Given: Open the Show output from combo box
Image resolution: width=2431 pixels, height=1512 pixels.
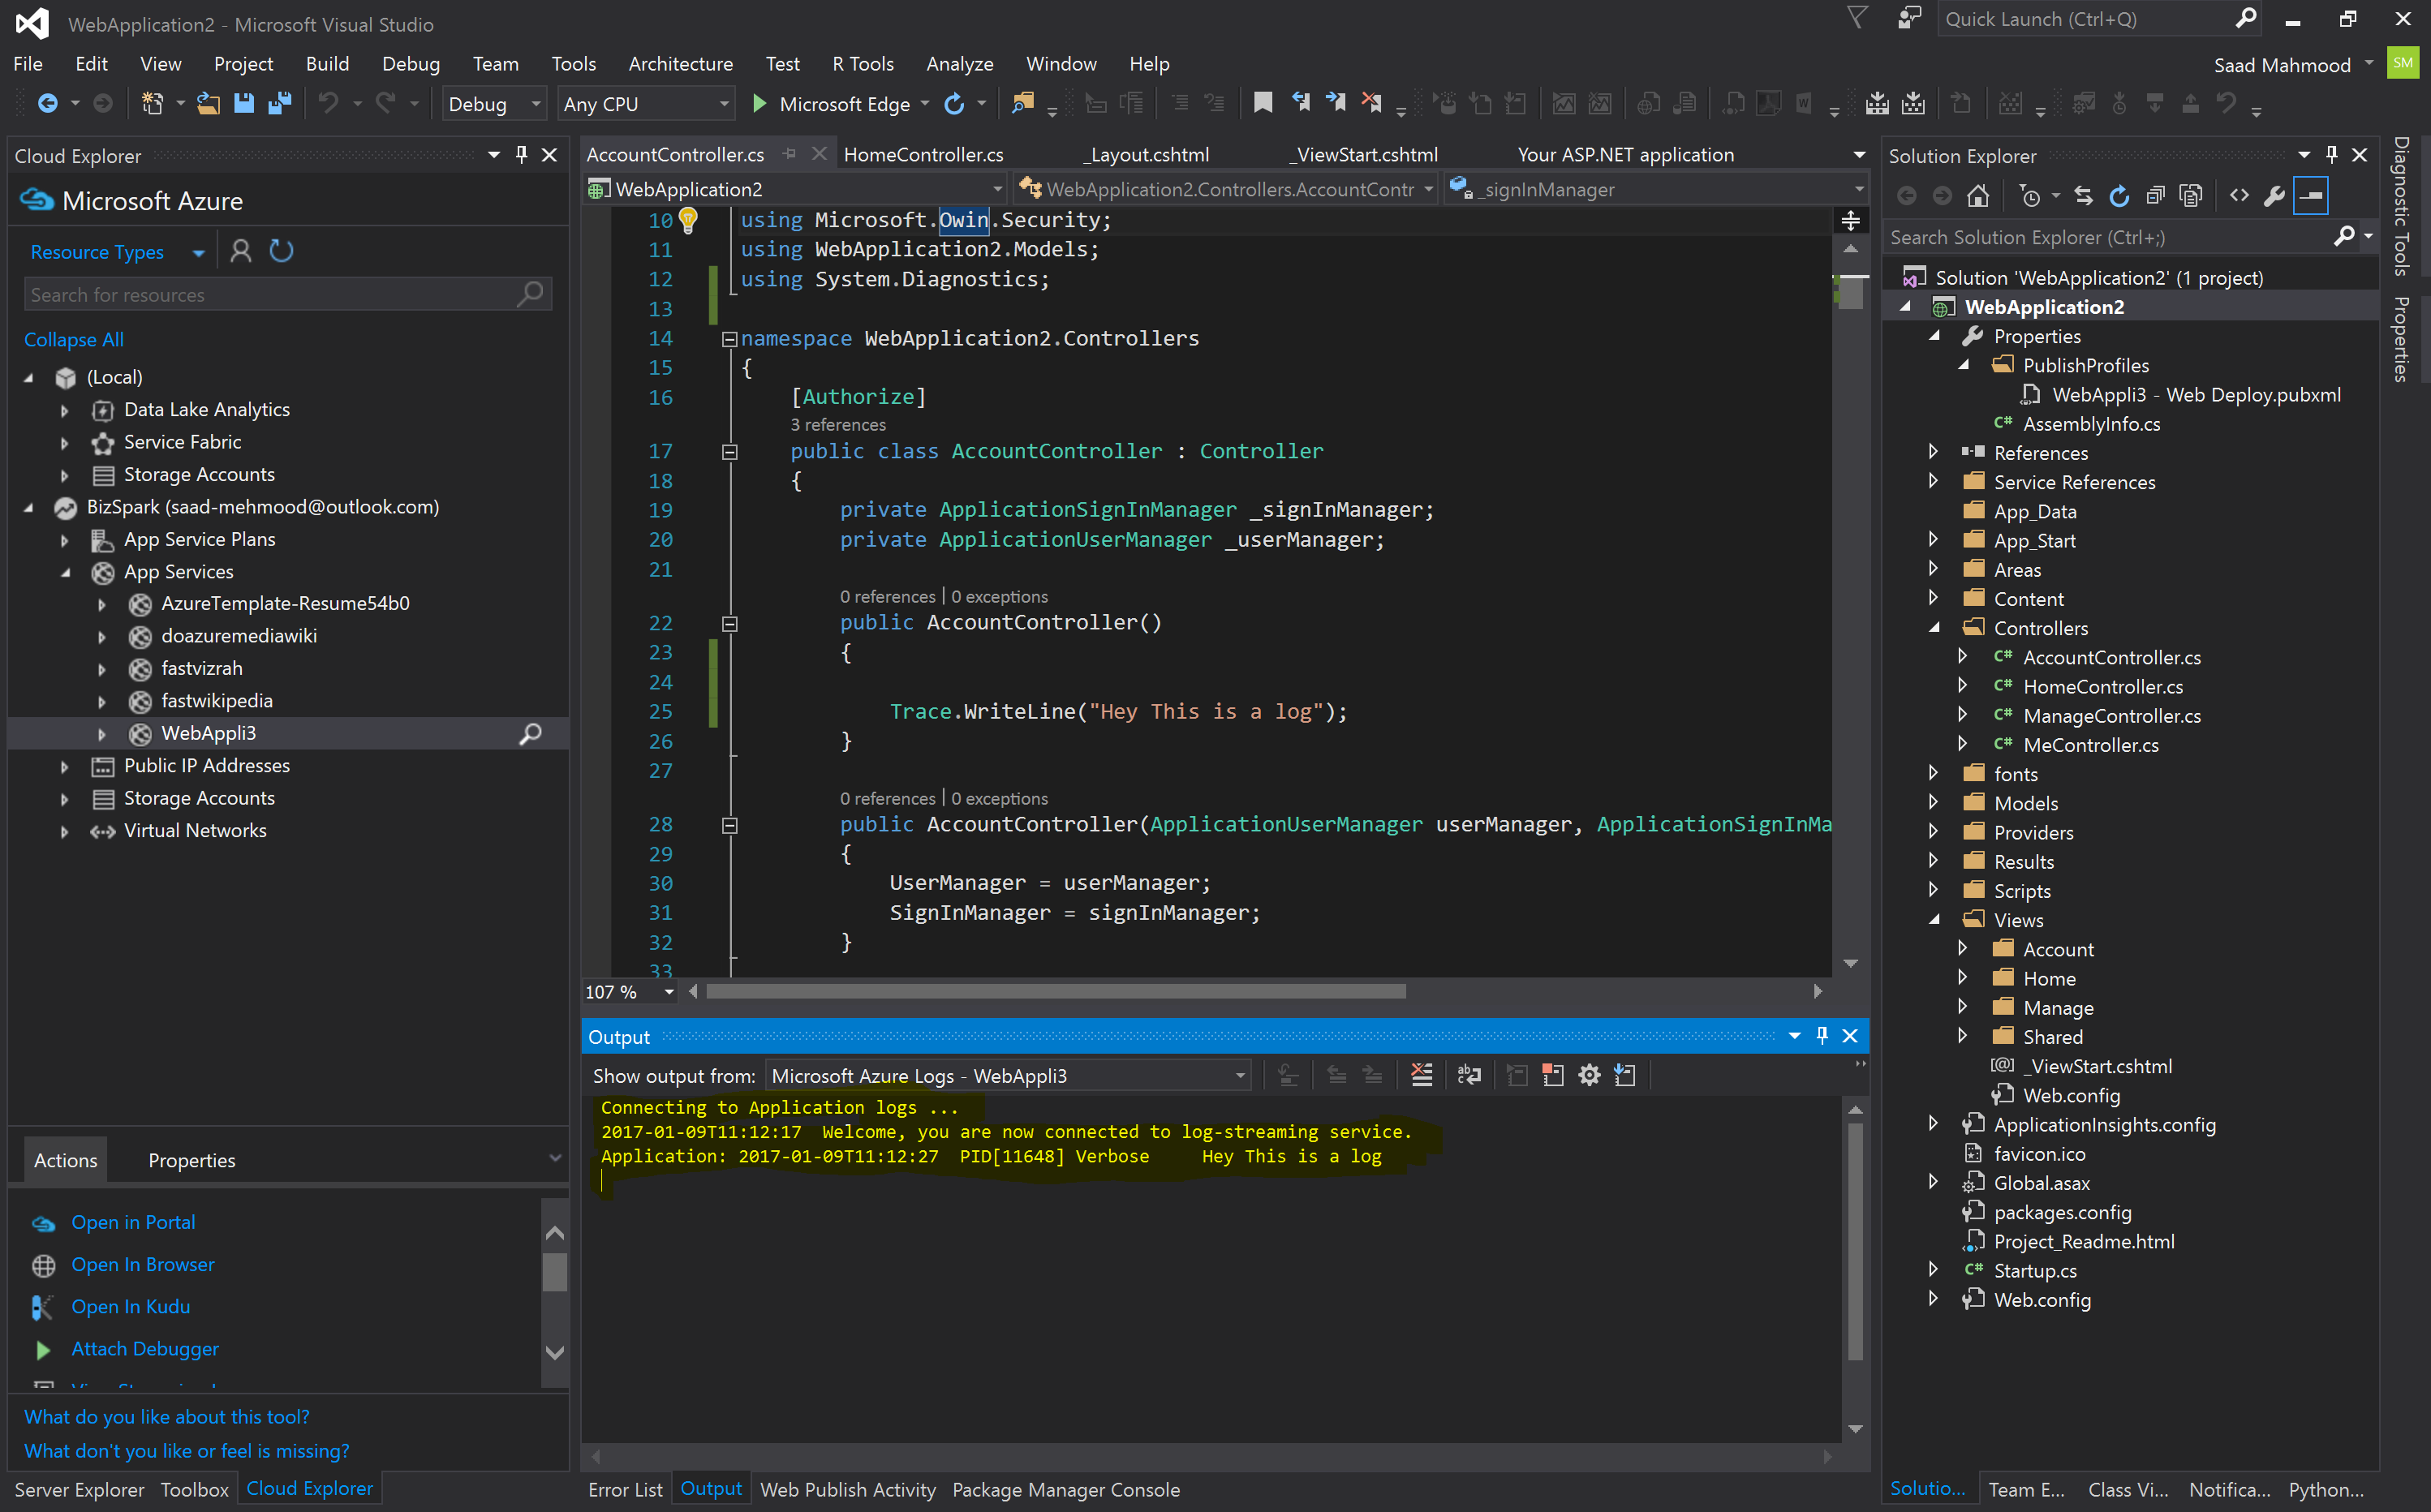Looking at the screenshot, I should (1008, 1076).
